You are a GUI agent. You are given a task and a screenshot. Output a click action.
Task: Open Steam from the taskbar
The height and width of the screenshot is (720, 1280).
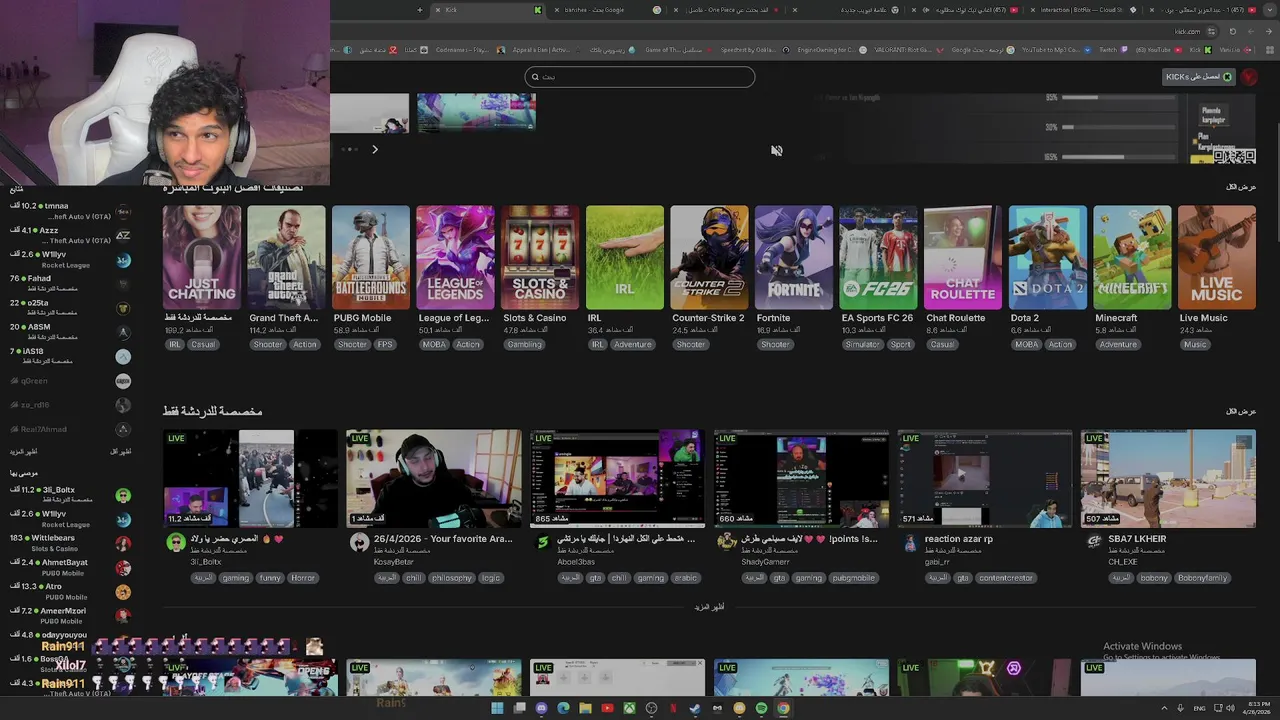click(695, 708)
